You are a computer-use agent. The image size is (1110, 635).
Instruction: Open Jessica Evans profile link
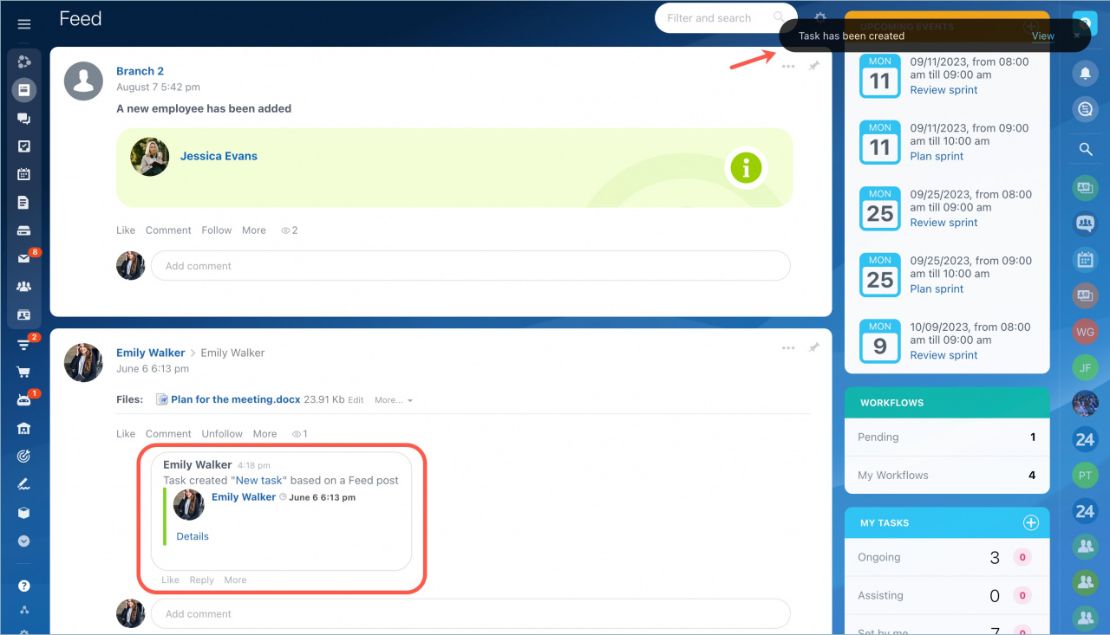[x=219, y=156]
